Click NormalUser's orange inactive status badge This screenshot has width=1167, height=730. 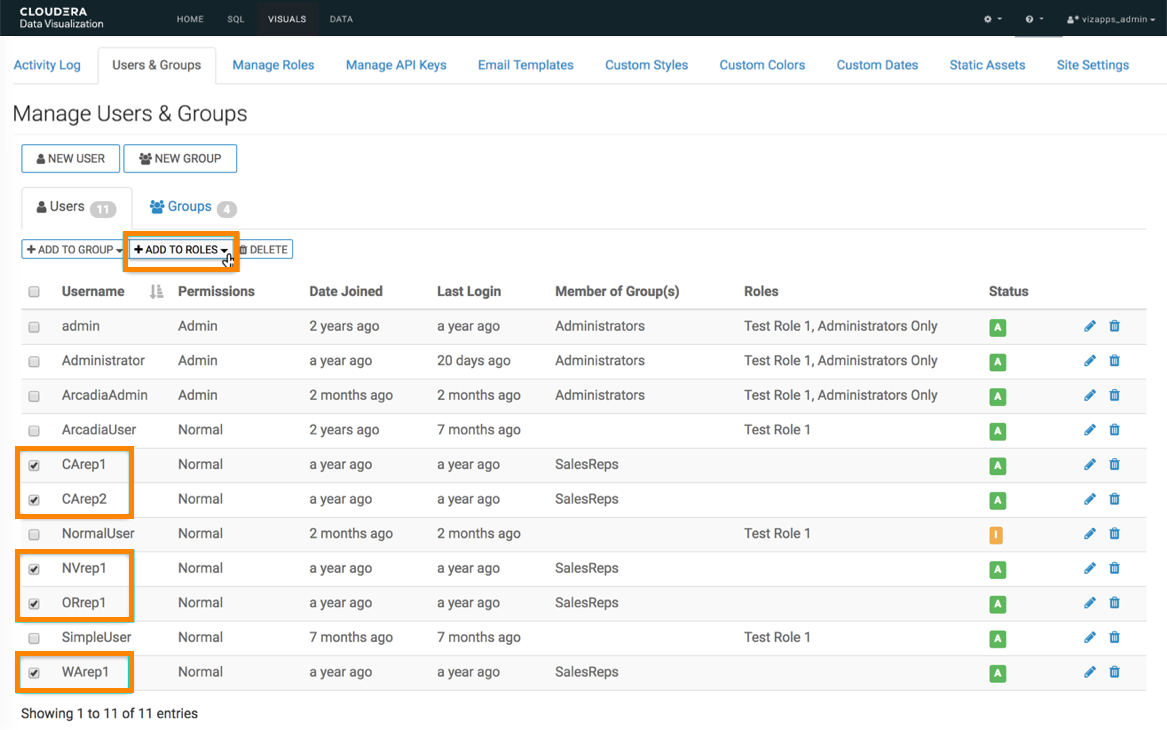click(x=997, y=534)
